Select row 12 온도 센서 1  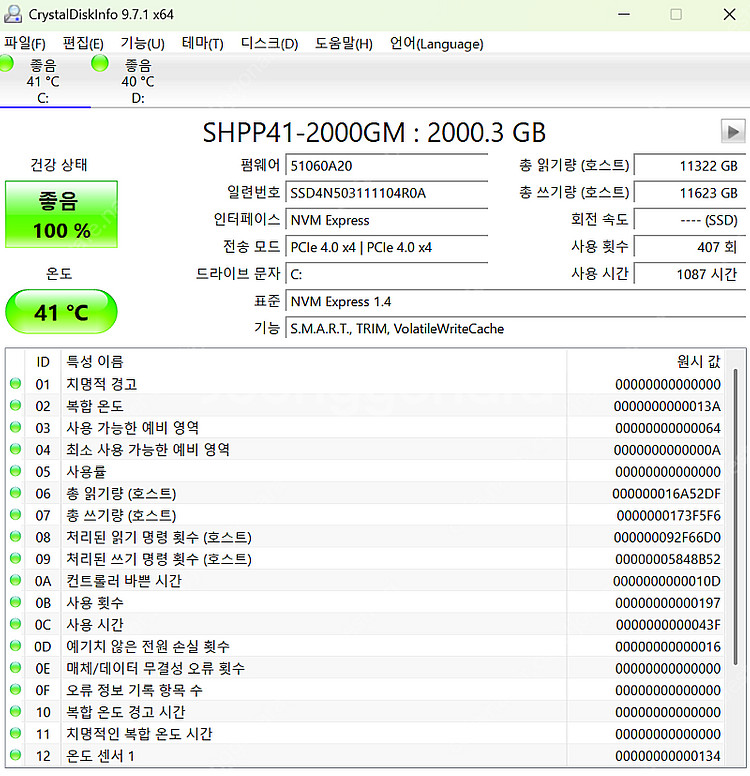(x=365, y=756)
